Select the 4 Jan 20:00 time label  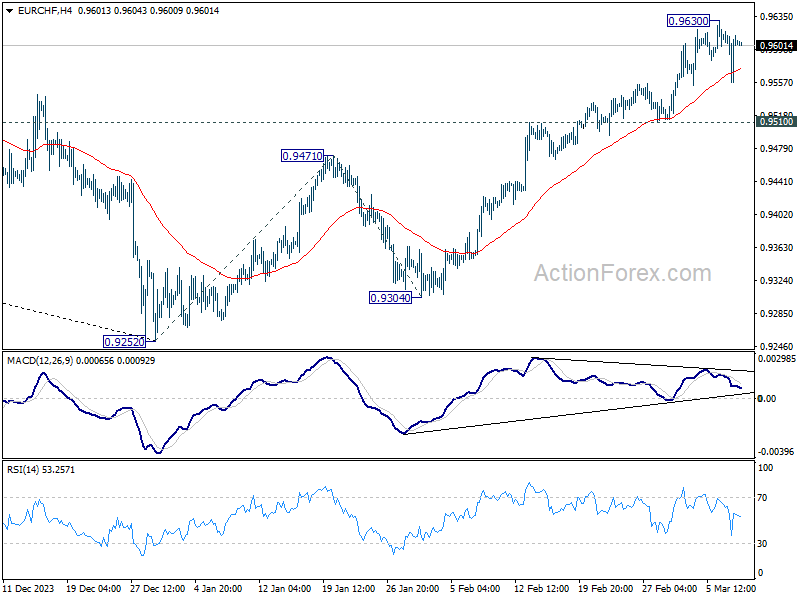[x=218, y=588]
